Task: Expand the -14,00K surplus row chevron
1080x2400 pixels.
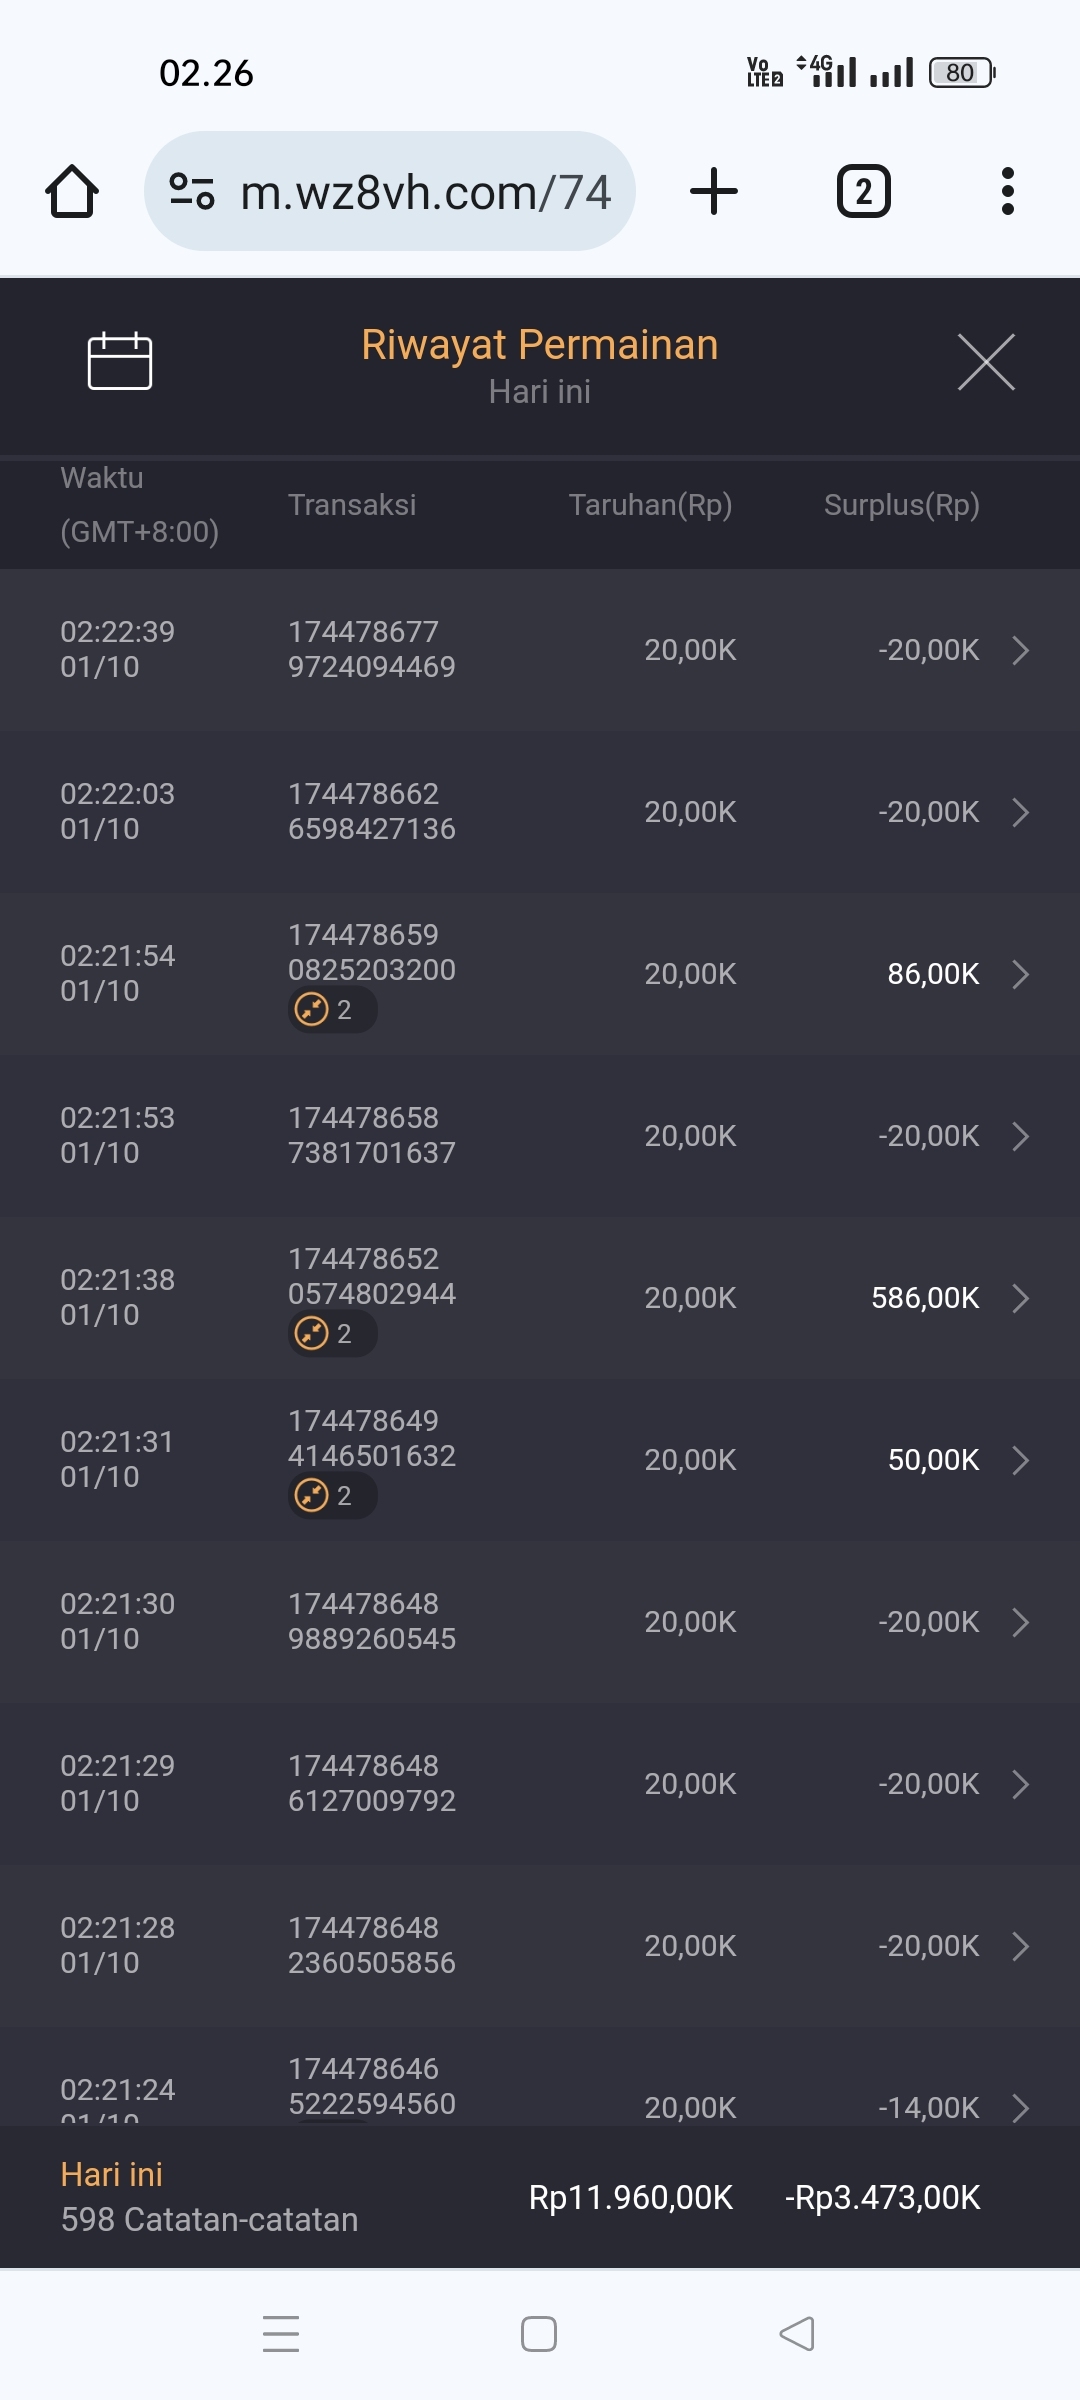Action: click(x=1020, y=2106)
